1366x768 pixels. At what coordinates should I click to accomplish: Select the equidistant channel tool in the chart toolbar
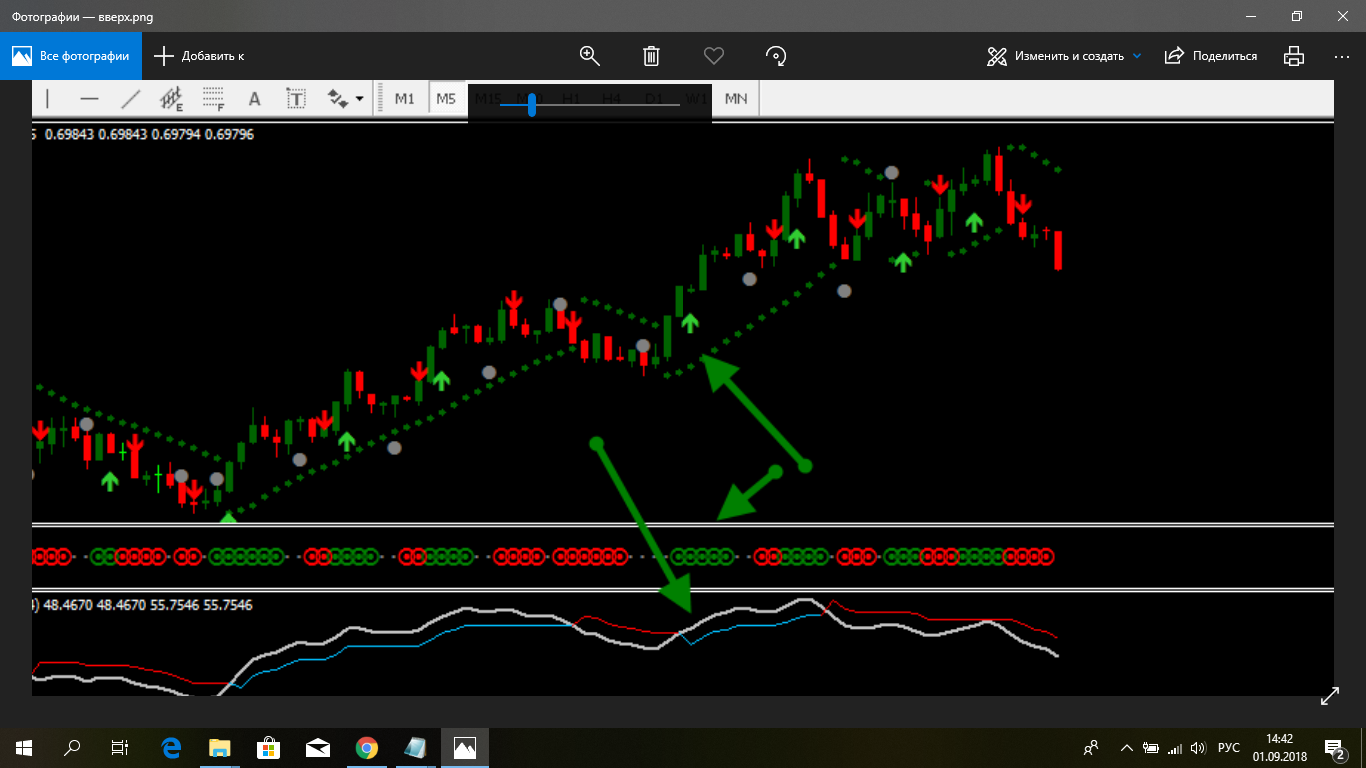[172, 99]
